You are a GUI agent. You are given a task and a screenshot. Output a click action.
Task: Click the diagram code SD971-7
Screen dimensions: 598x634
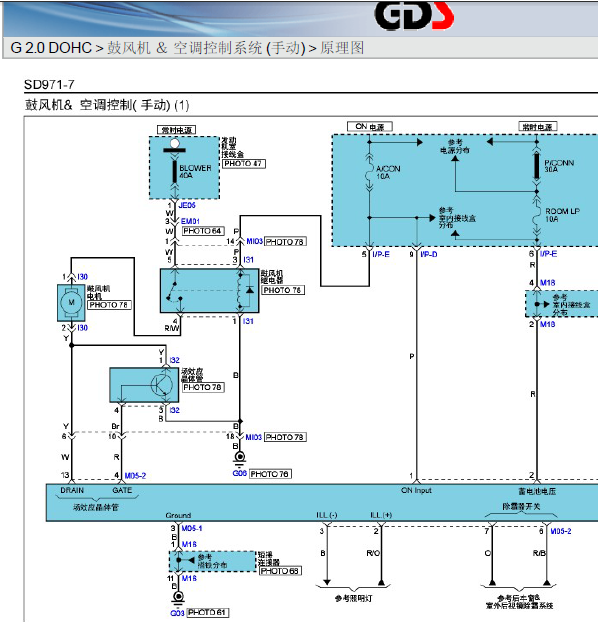[49, 85]
